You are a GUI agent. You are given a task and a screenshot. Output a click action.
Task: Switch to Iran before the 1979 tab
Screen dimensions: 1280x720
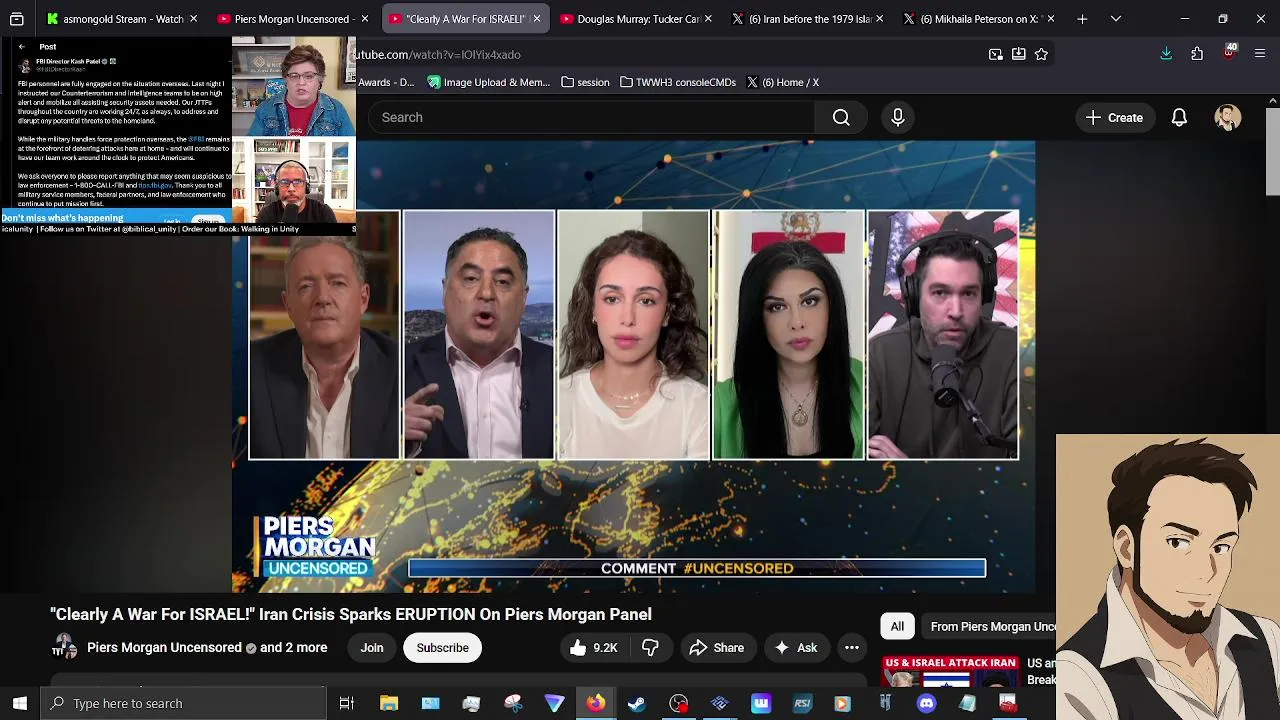[x=808, y=19]
